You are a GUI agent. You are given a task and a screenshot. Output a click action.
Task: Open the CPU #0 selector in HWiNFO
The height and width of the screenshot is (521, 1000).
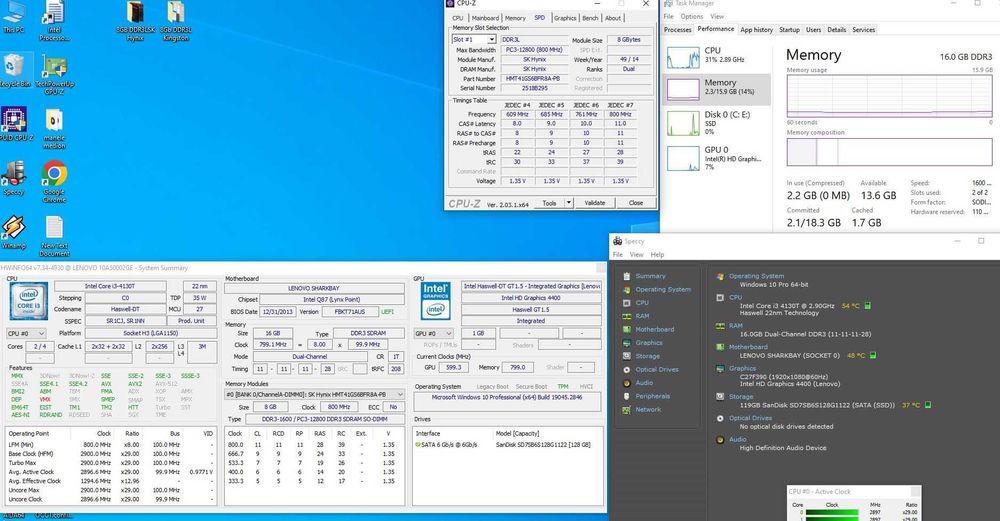(x=26, y=334)
